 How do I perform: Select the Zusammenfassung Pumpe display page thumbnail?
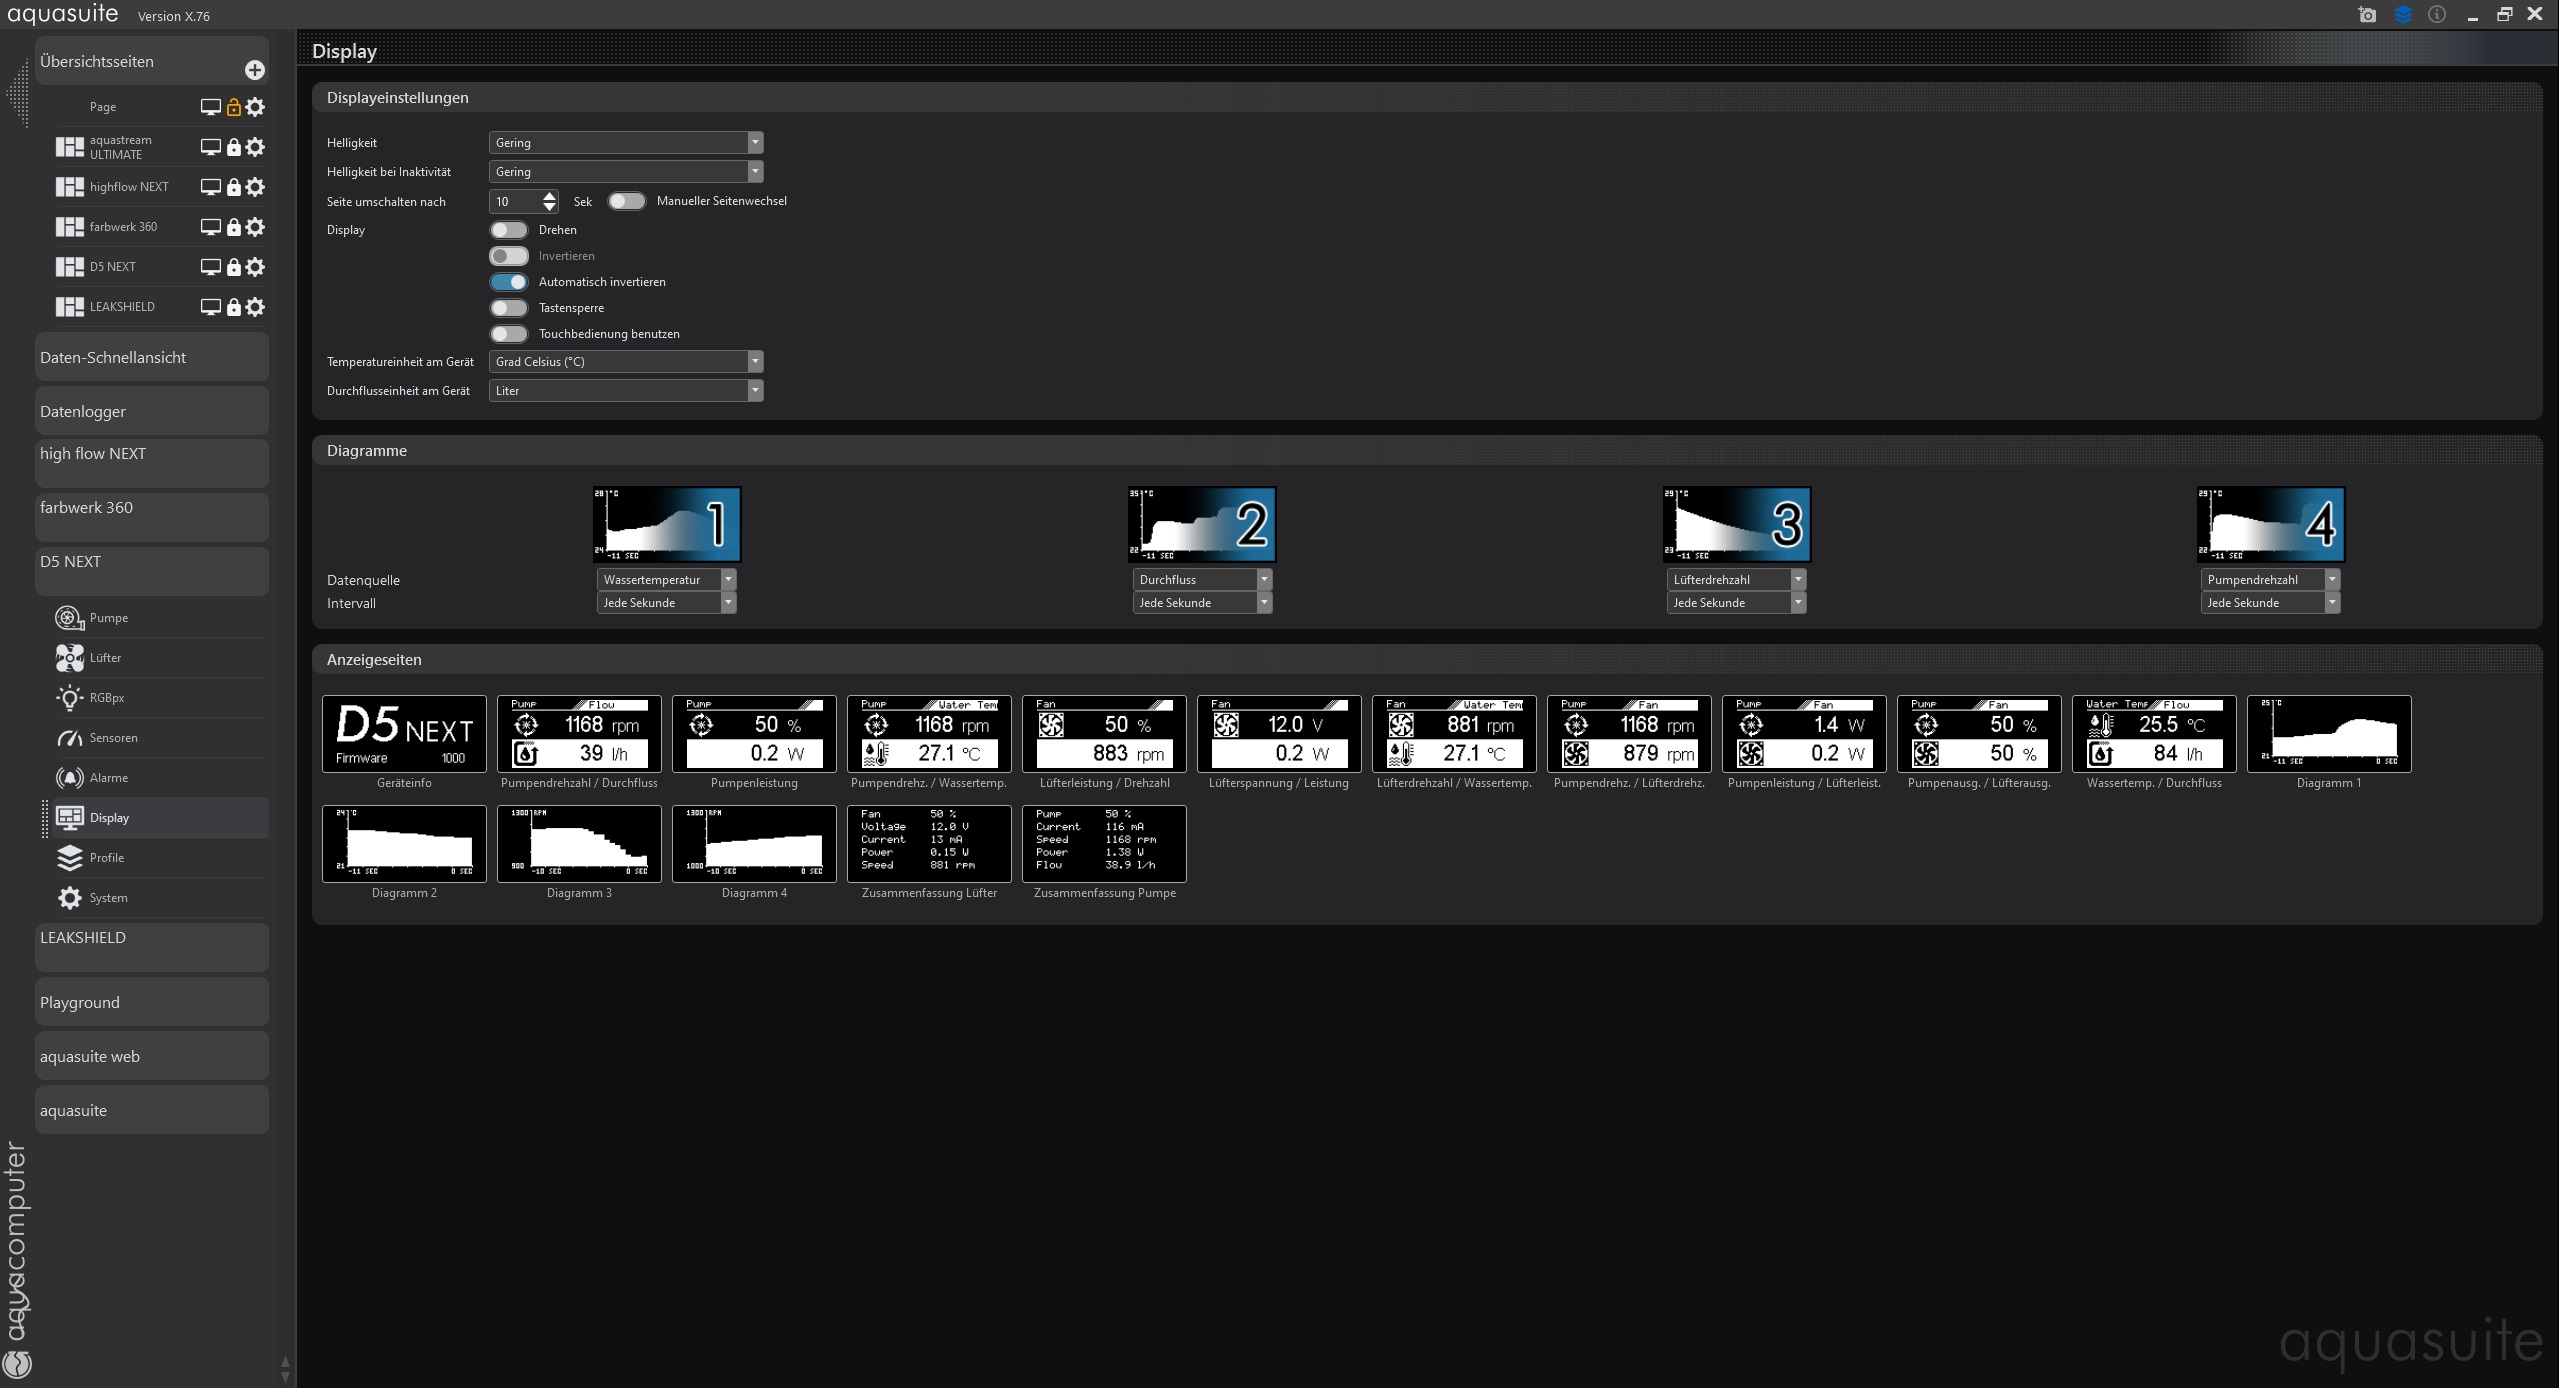[x=1104, y=844]
